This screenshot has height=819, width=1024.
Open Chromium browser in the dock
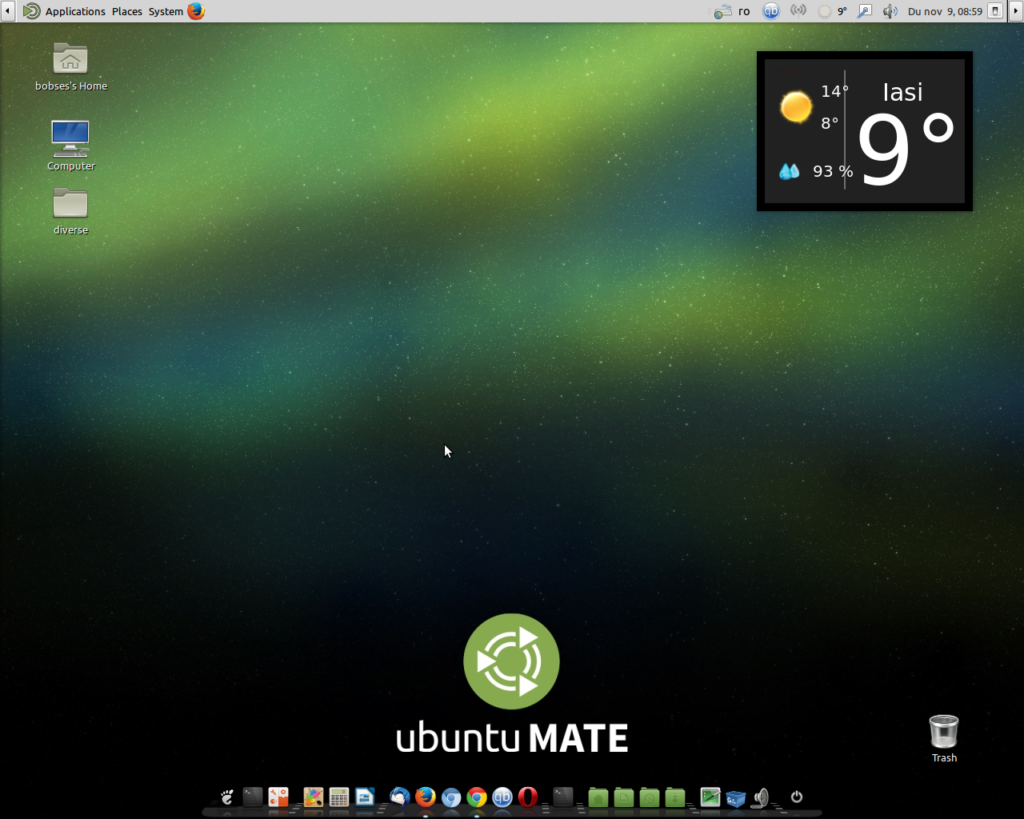451,797
